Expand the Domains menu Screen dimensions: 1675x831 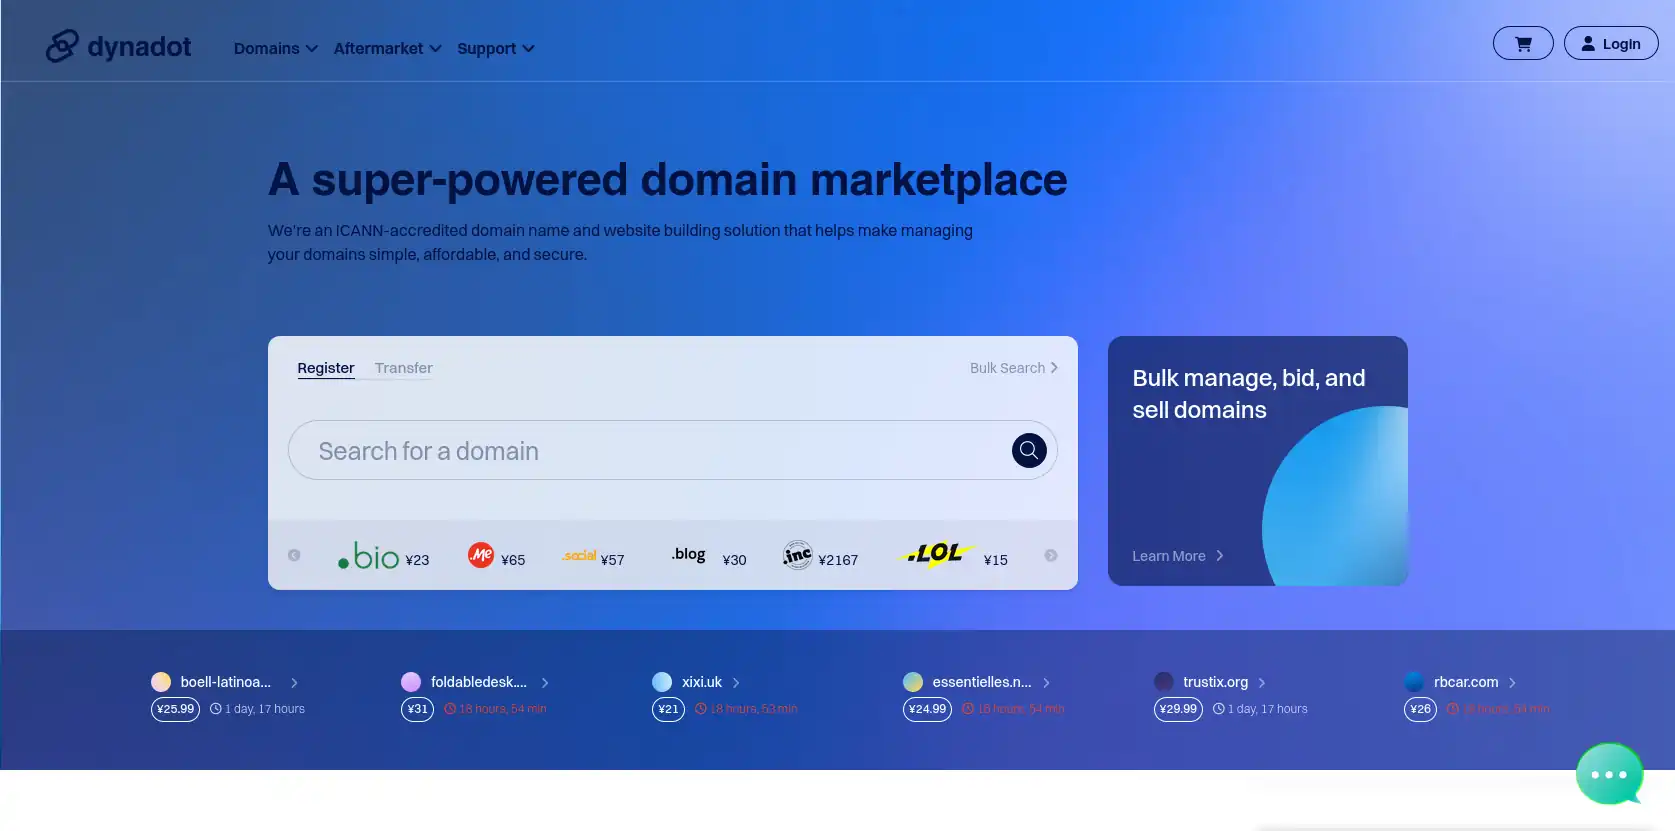click(276, 48)
